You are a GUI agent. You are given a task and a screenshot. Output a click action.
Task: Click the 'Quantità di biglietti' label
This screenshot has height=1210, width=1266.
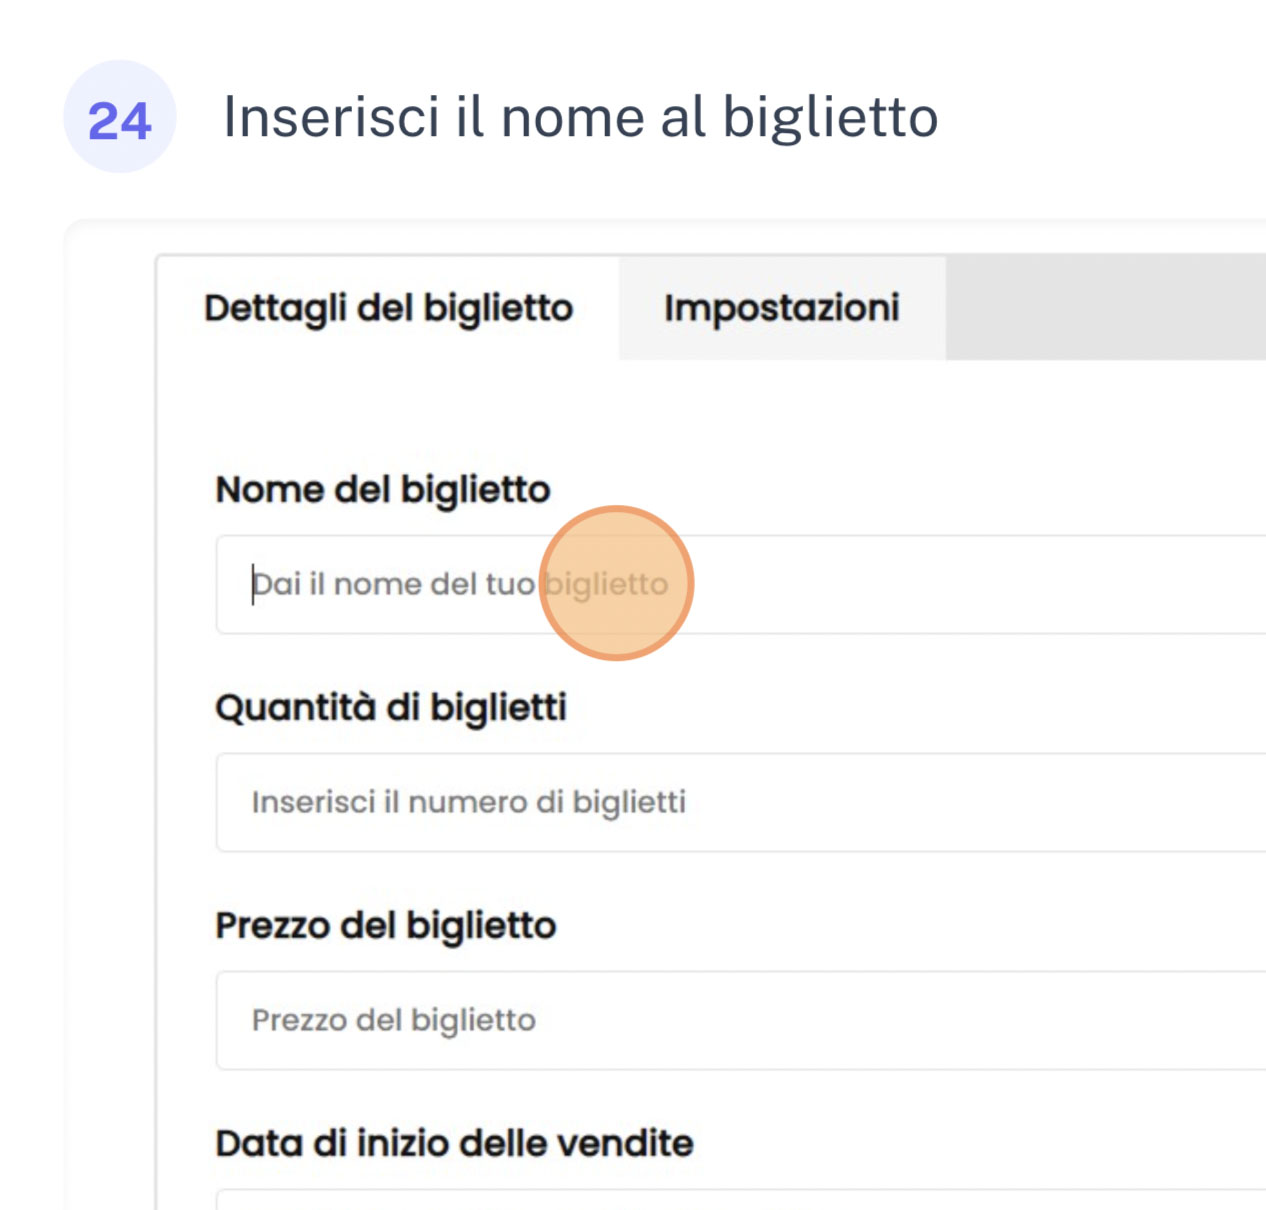pyautogui.click(x=391, y=708)
